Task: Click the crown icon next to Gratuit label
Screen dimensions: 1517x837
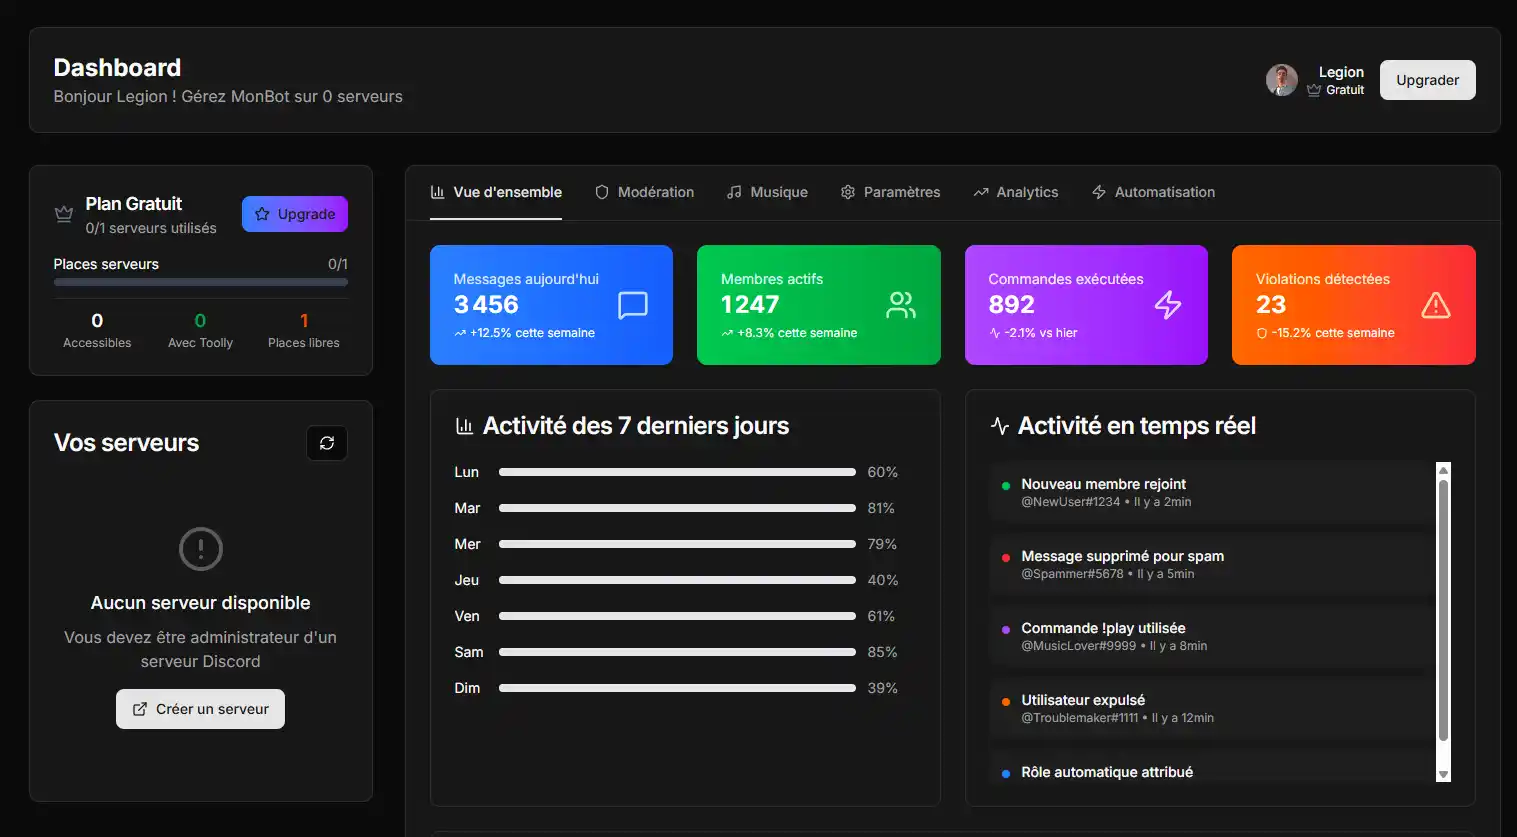Action: (1314, 90)
